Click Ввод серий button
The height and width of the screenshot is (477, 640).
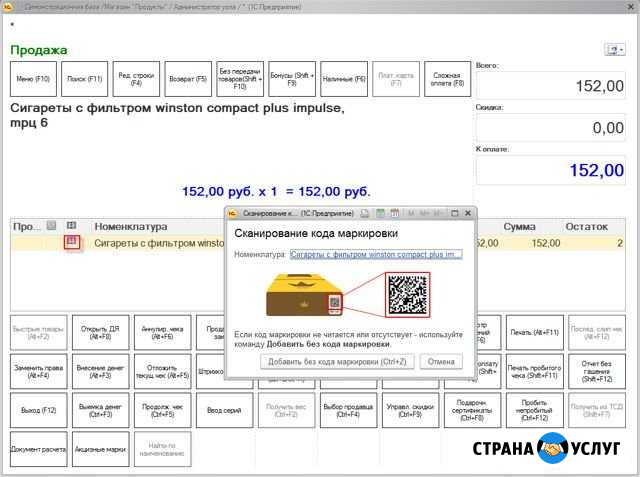pyautogui.click(x=224, y=410)
